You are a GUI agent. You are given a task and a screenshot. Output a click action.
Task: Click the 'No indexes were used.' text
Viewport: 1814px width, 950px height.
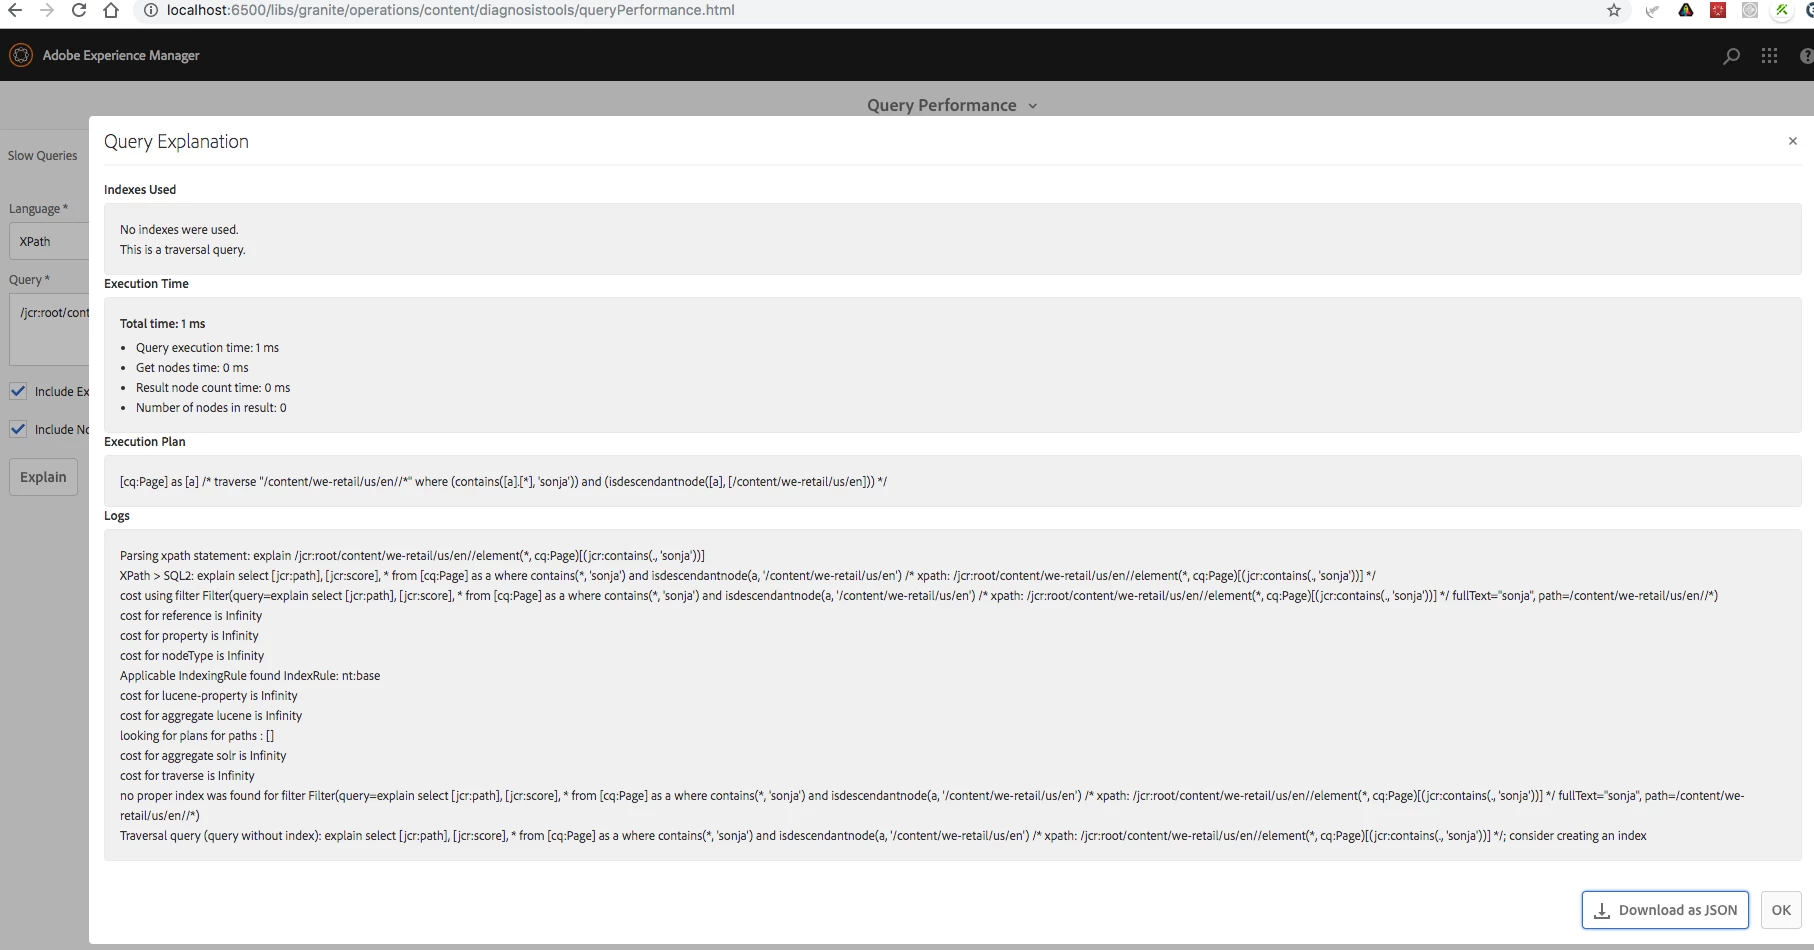(x=179, y=229)
